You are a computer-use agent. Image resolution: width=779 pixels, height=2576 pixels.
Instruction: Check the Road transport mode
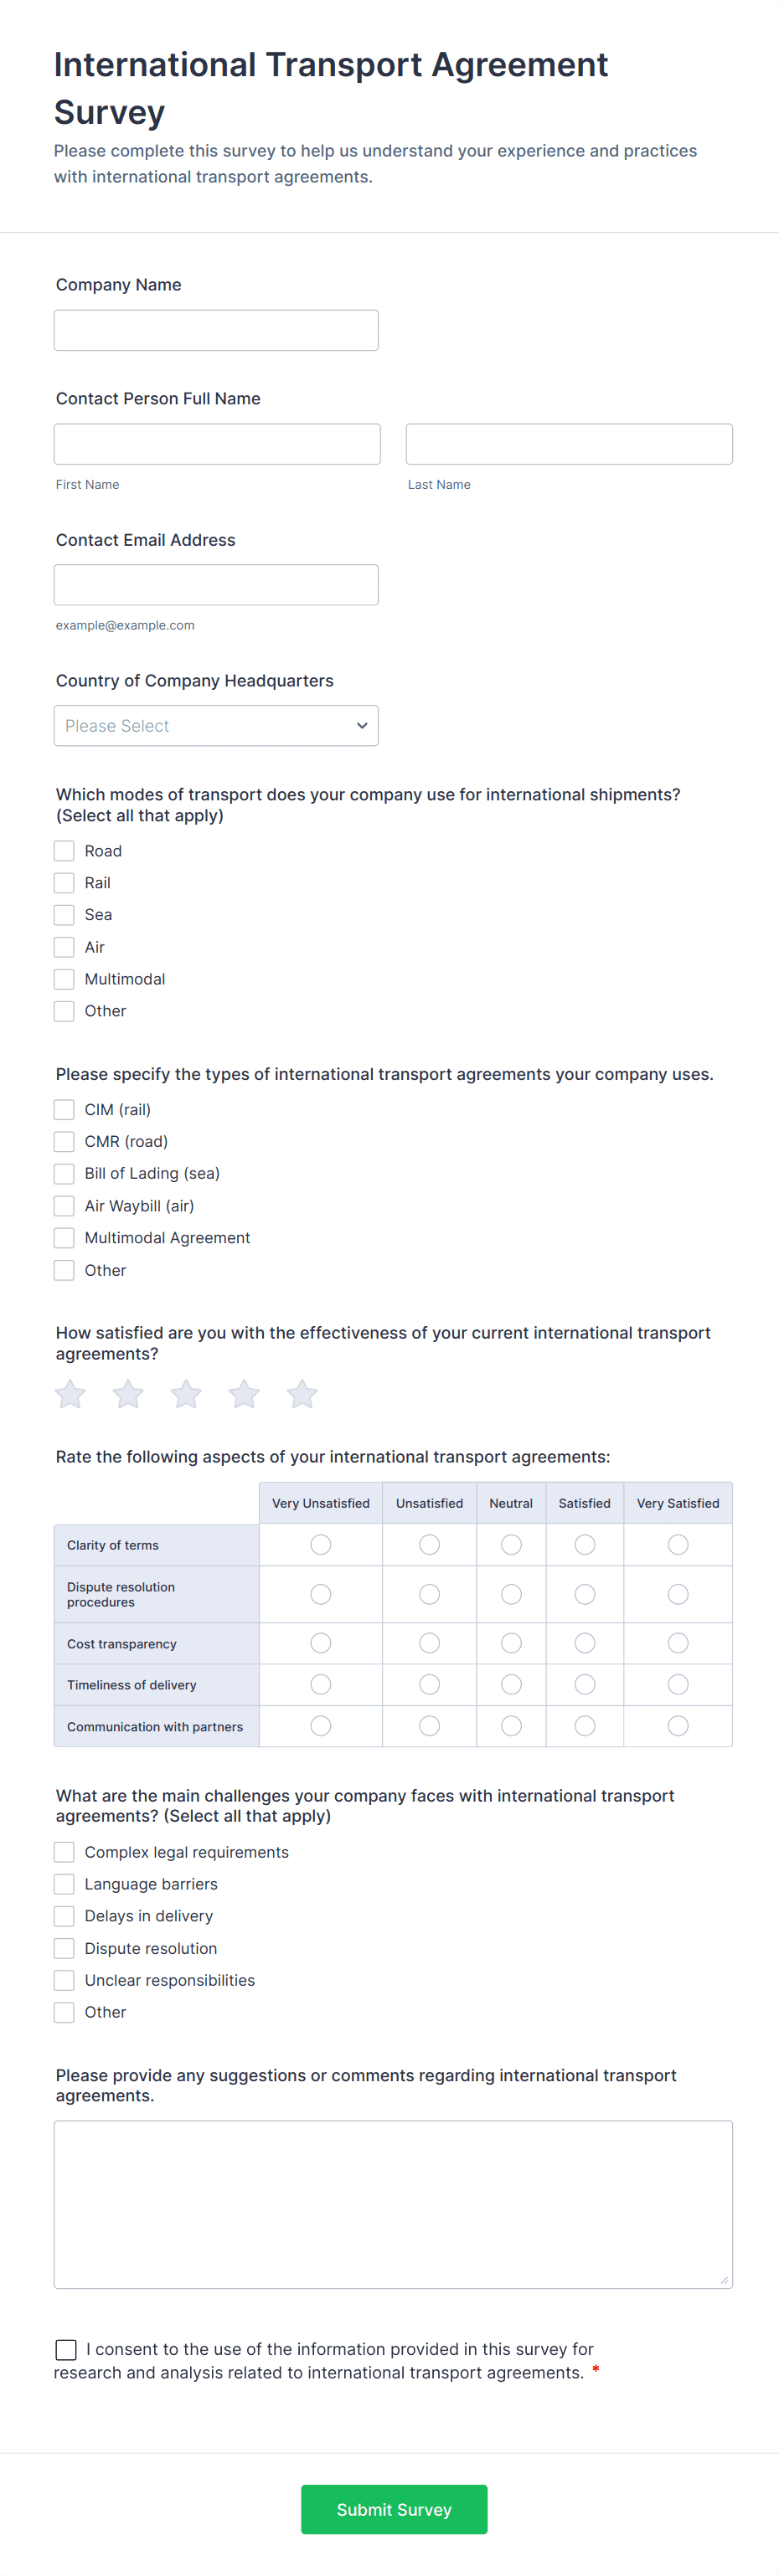click(64, 851)
